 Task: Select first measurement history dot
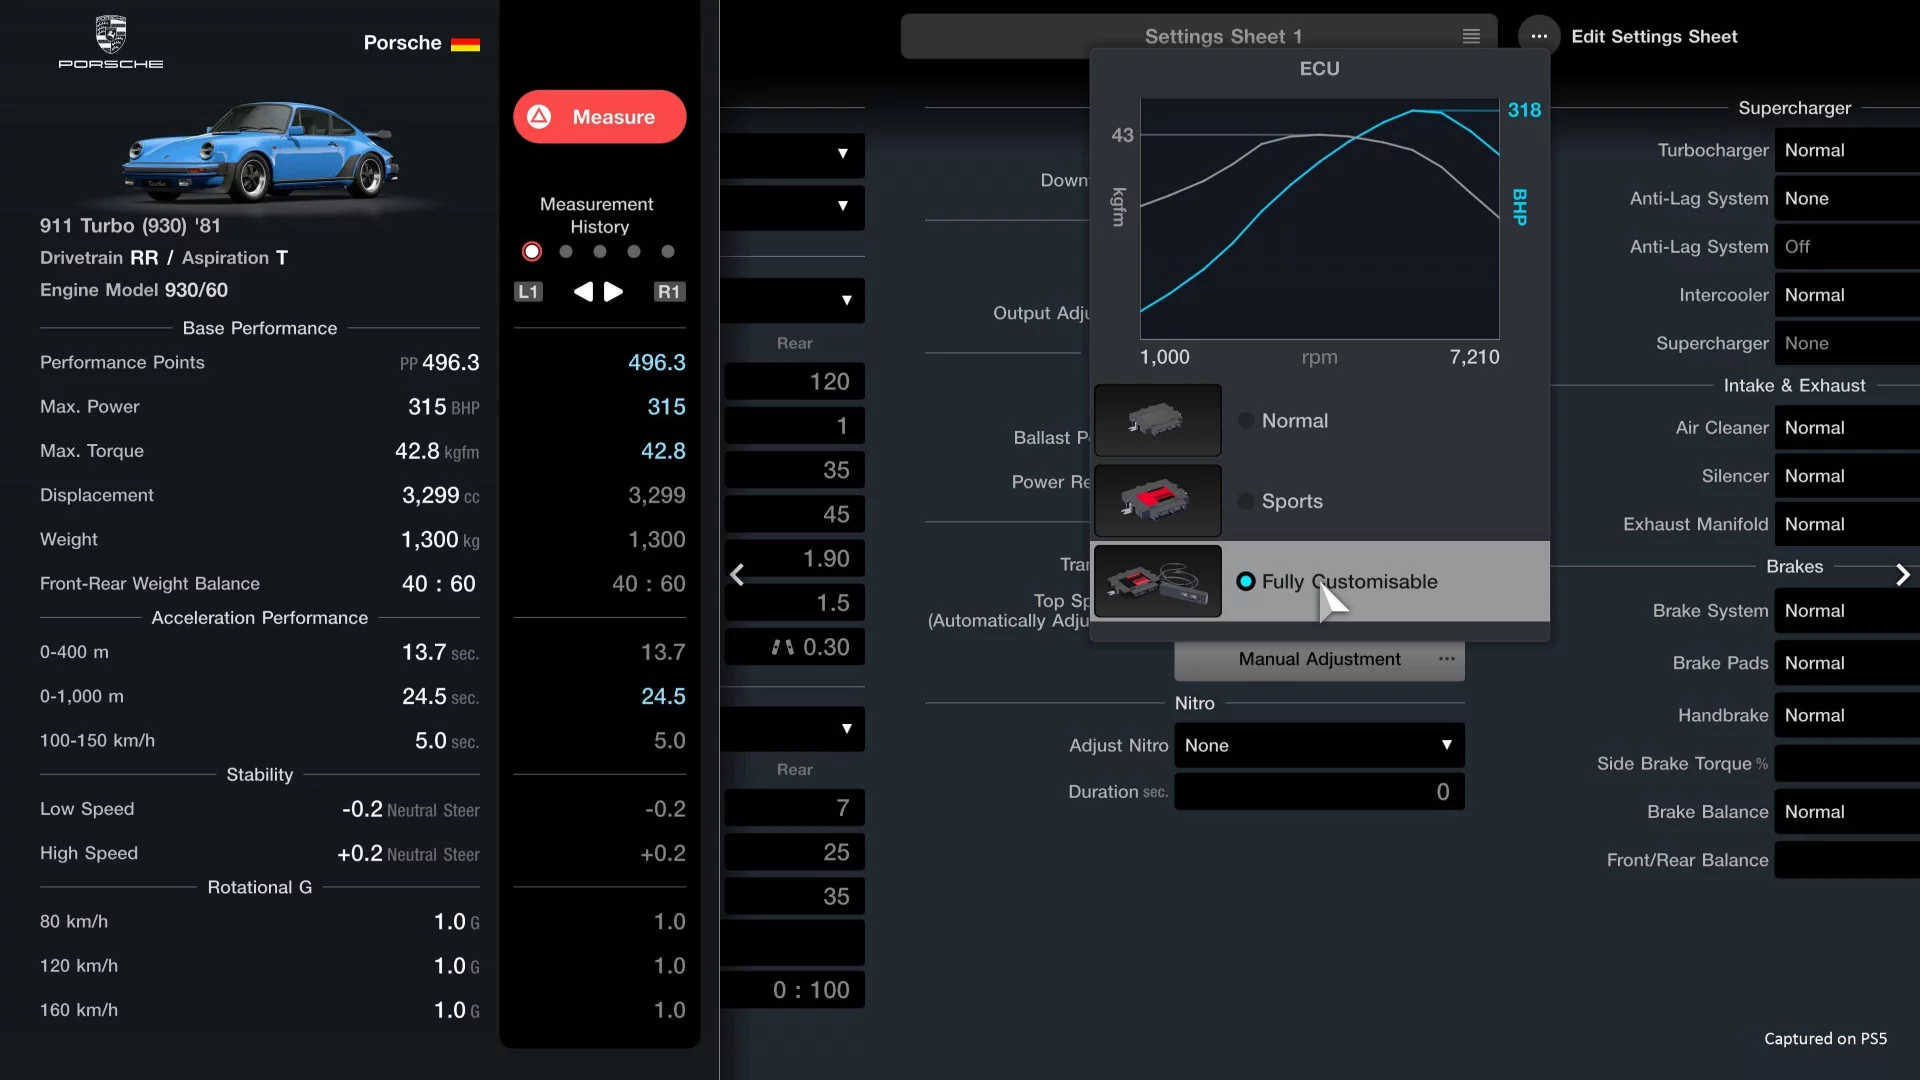[x=532, y=252]
